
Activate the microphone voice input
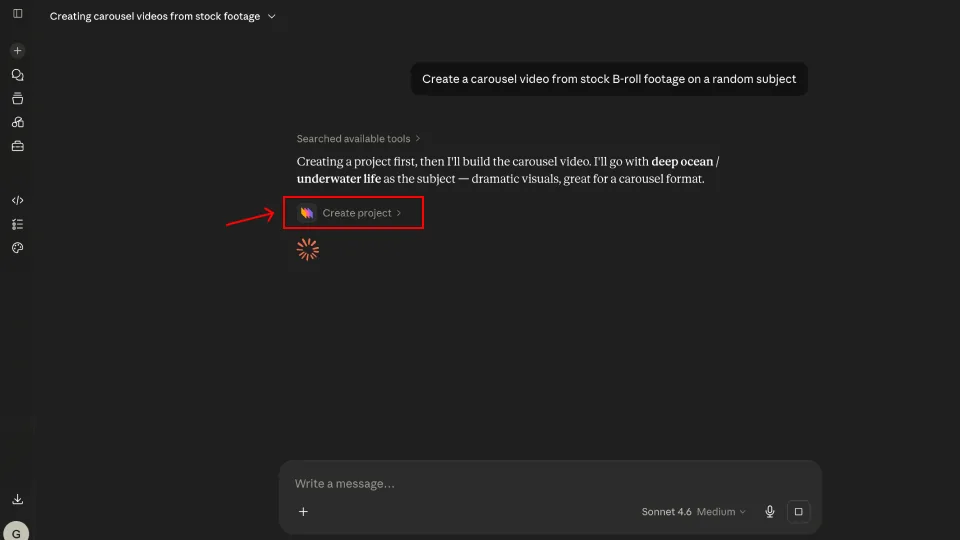(x=770, y=512)
